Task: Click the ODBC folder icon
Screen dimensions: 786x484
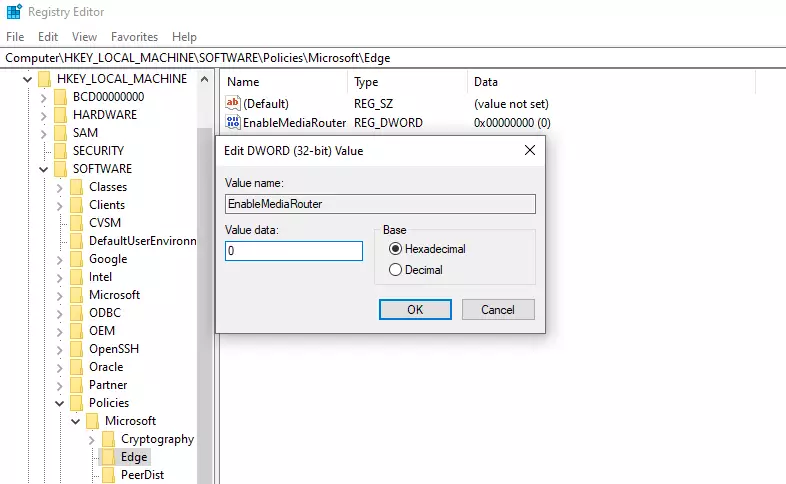Action: (77, 313)
